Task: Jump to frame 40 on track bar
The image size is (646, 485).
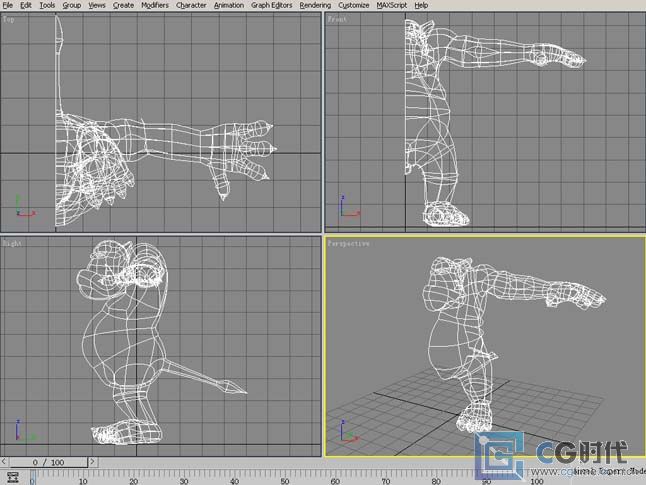Action: [234, 480]
